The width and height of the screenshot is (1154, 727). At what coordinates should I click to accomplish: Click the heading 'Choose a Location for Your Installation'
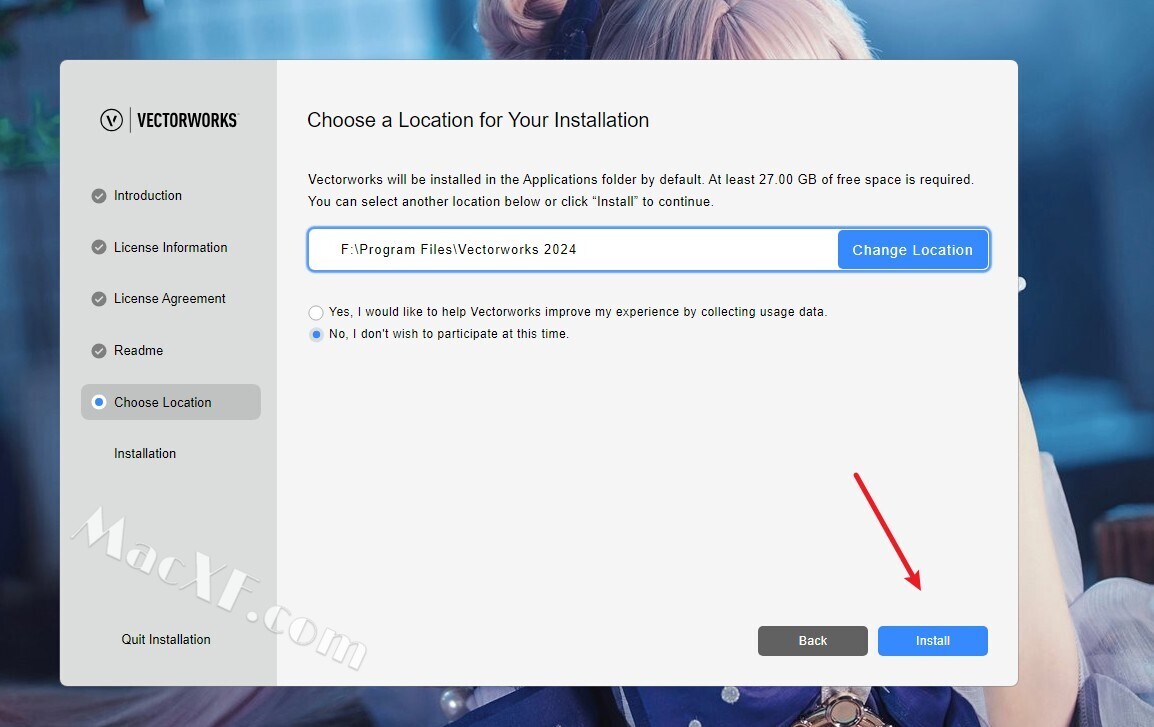click(478, 120)
